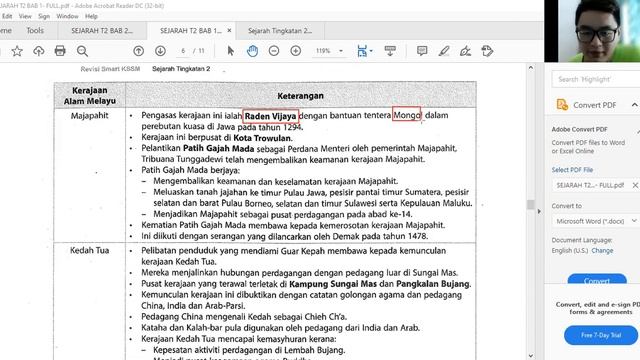The width and height of the screenshot is (640, 360).
Task: Open the Edit menu
Action: tap(7, 16)
